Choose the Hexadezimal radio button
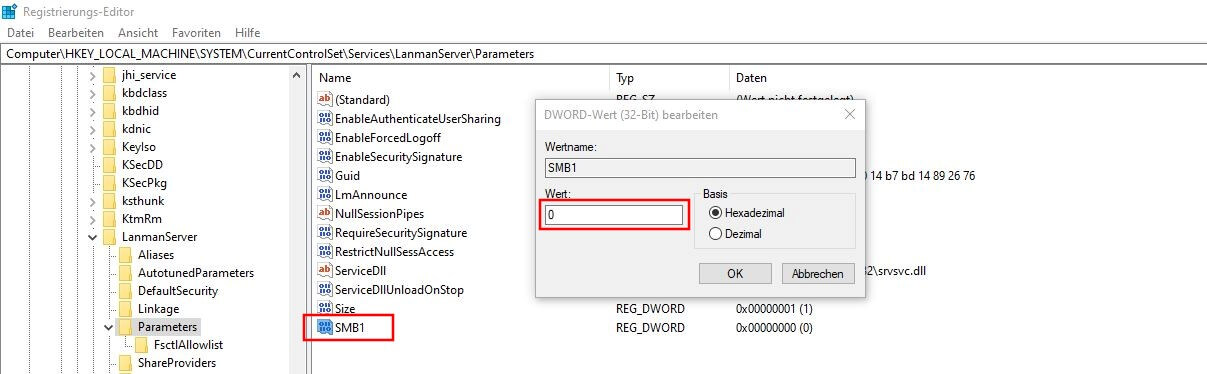Image resolution: width=1207 pixels, height=374 pixels. (x=714, y=213)
